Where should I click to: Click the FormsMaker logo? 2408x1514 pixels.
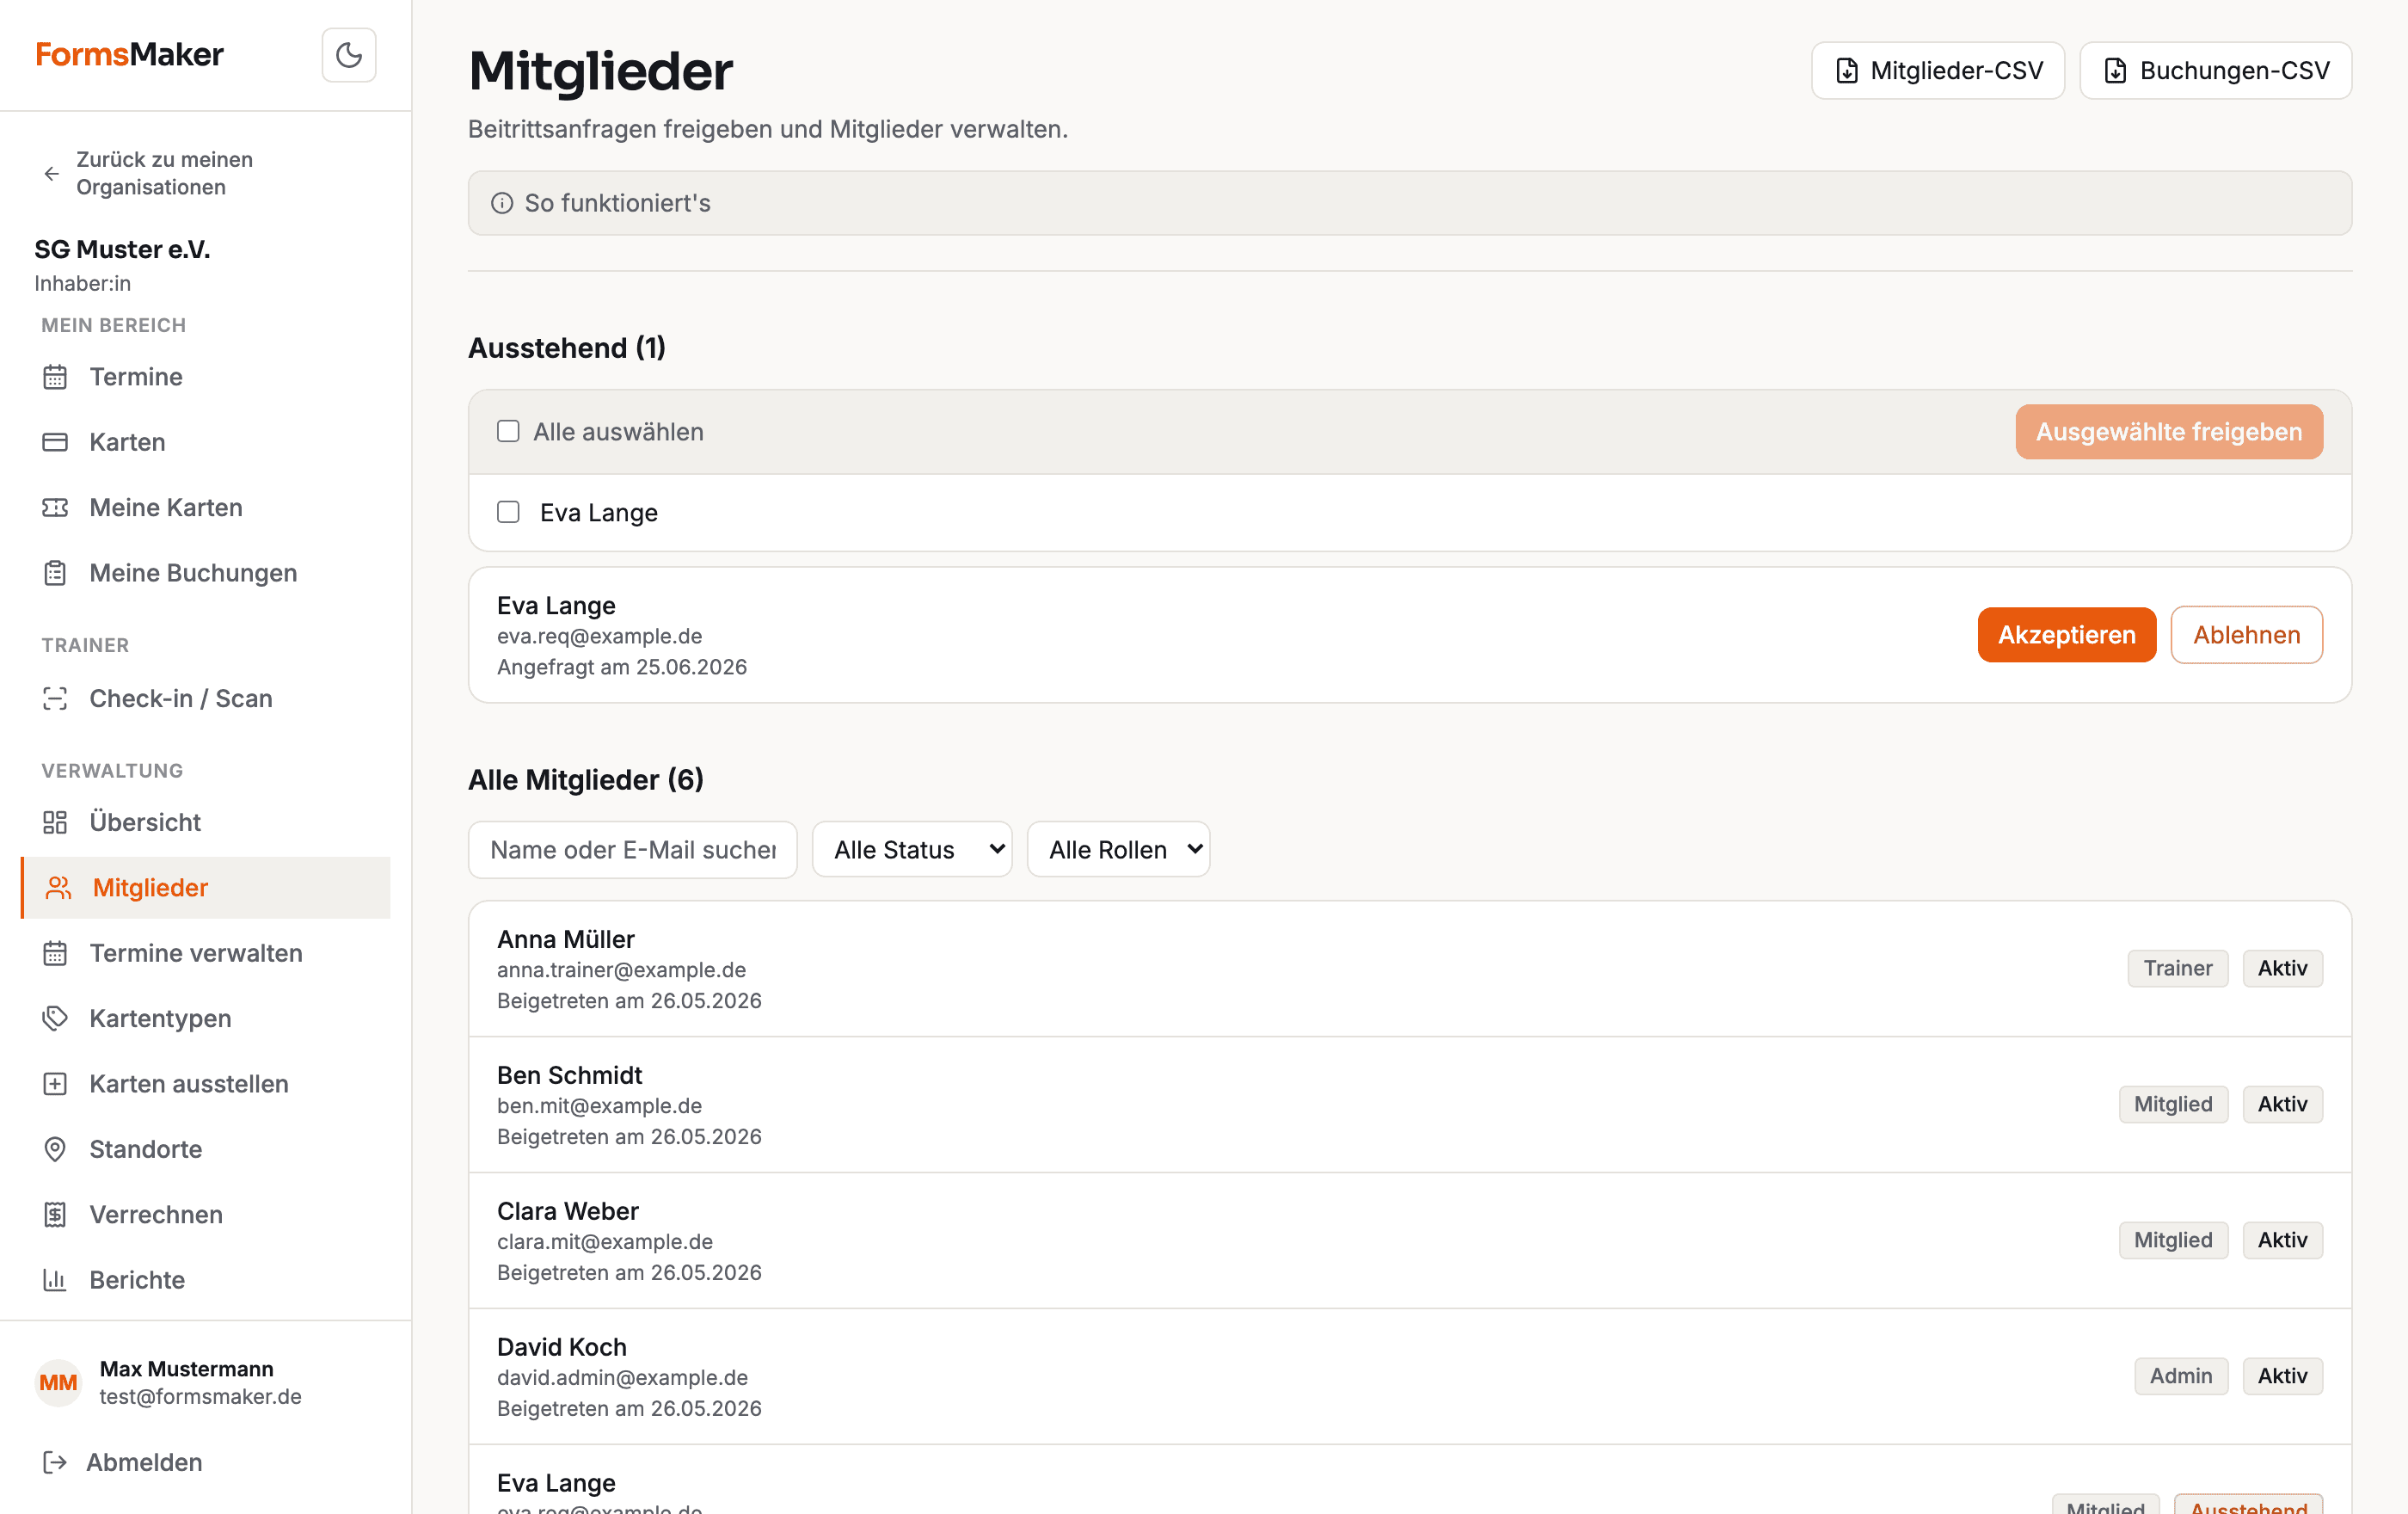pos(130,54)
